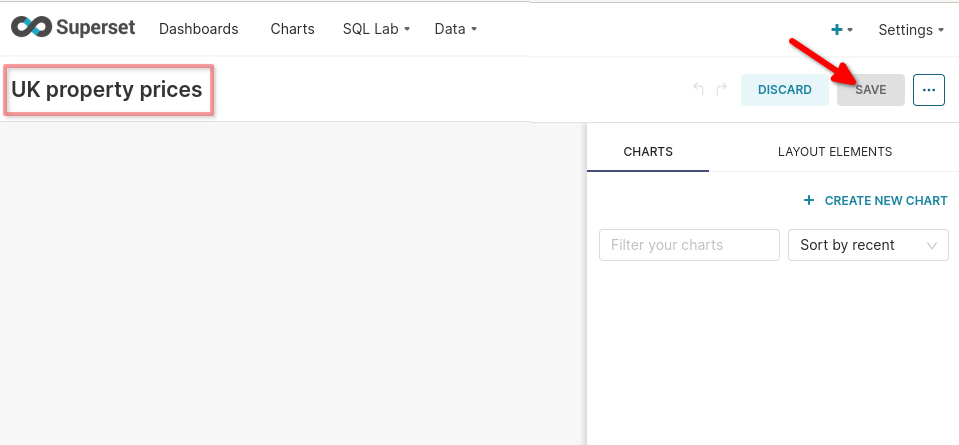Expand the SQL Lab menu
The width and height of the screenshot is (959, 445).
pyautogui.click(x=376, y=29)
